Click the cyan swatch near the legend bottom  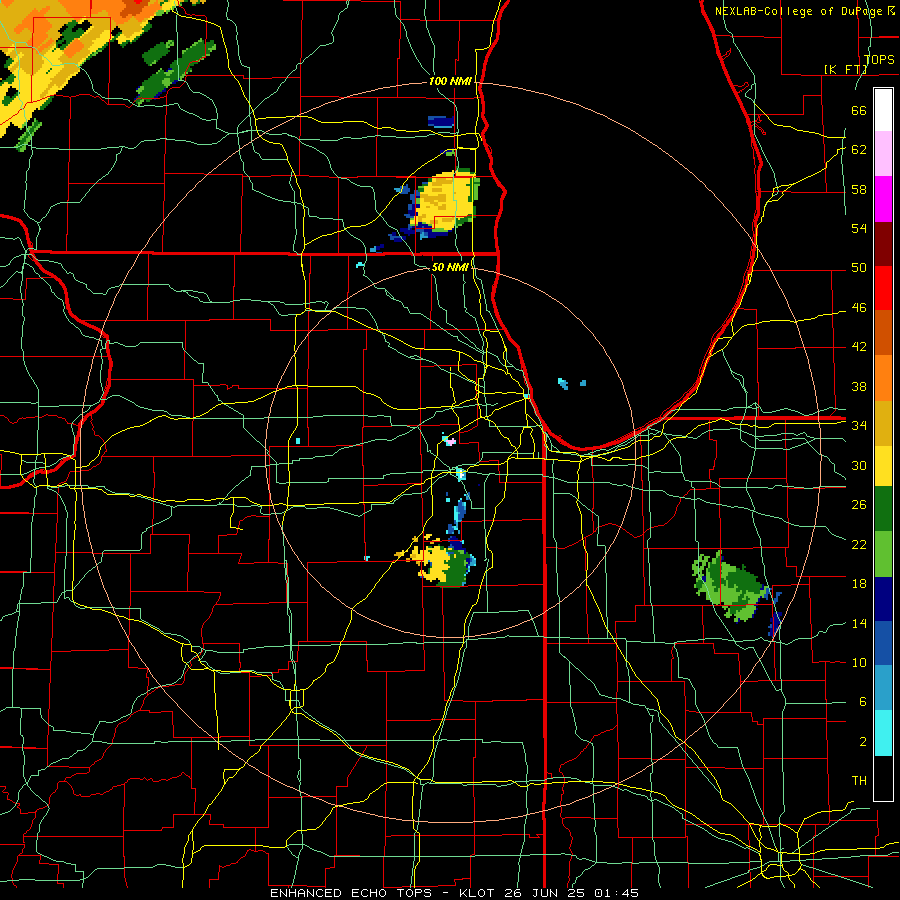[883, 733]
